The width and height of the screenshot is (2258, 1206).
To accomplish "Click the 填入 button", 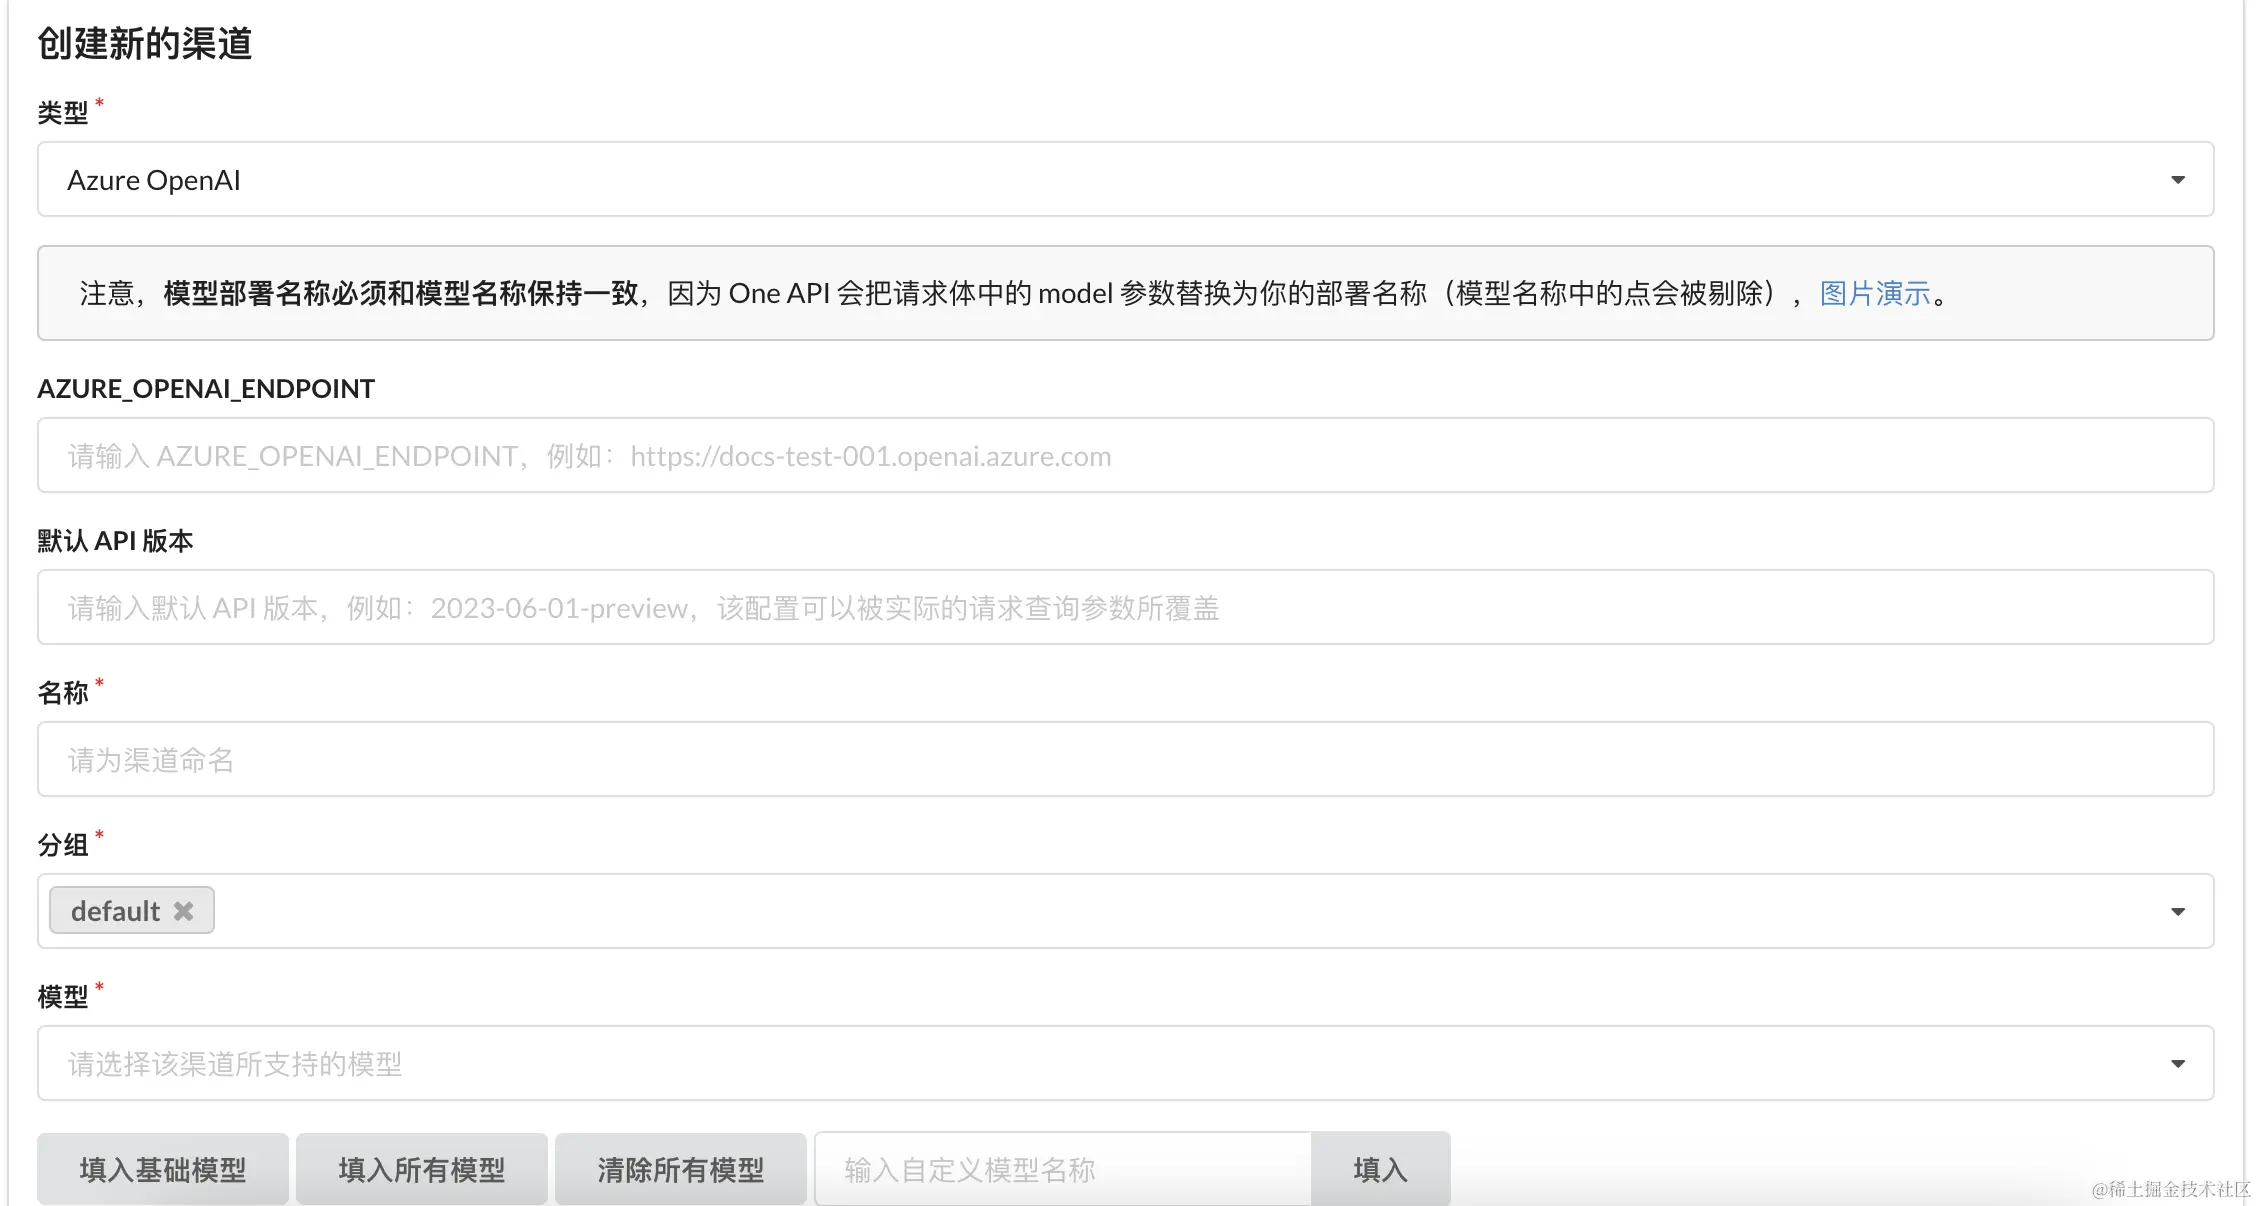I will 1380,1169.
